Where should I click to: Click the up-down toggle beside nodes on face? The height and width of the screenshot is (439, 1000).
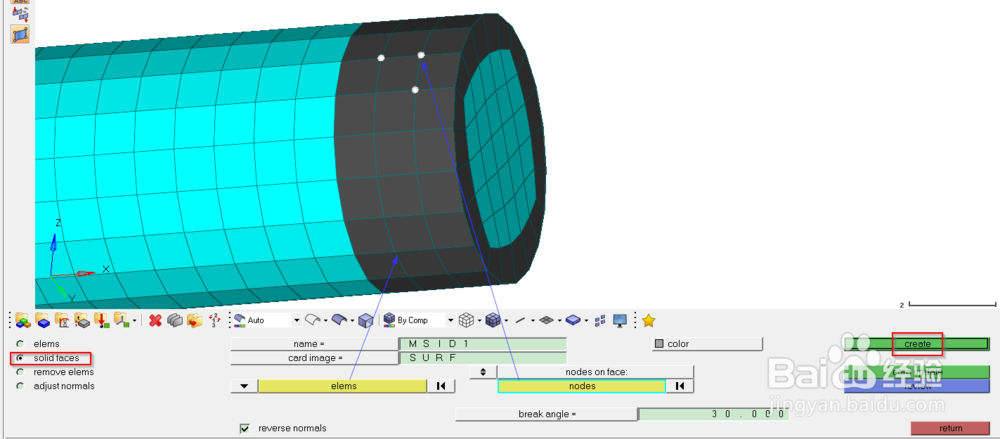pyautogui.click(x=483, y=371)
